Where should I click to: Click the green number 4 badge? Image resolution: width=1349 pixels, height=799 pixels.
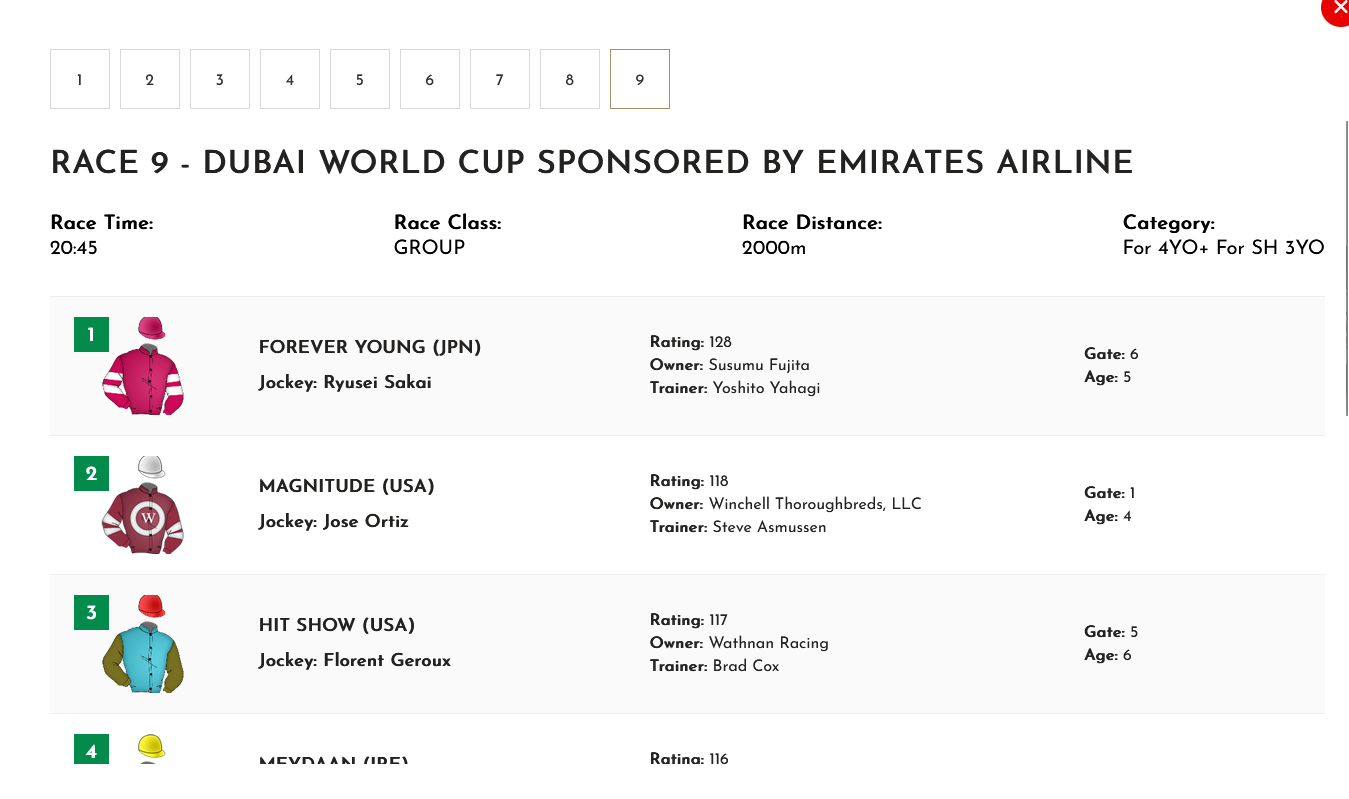click(x=91, y=749)
